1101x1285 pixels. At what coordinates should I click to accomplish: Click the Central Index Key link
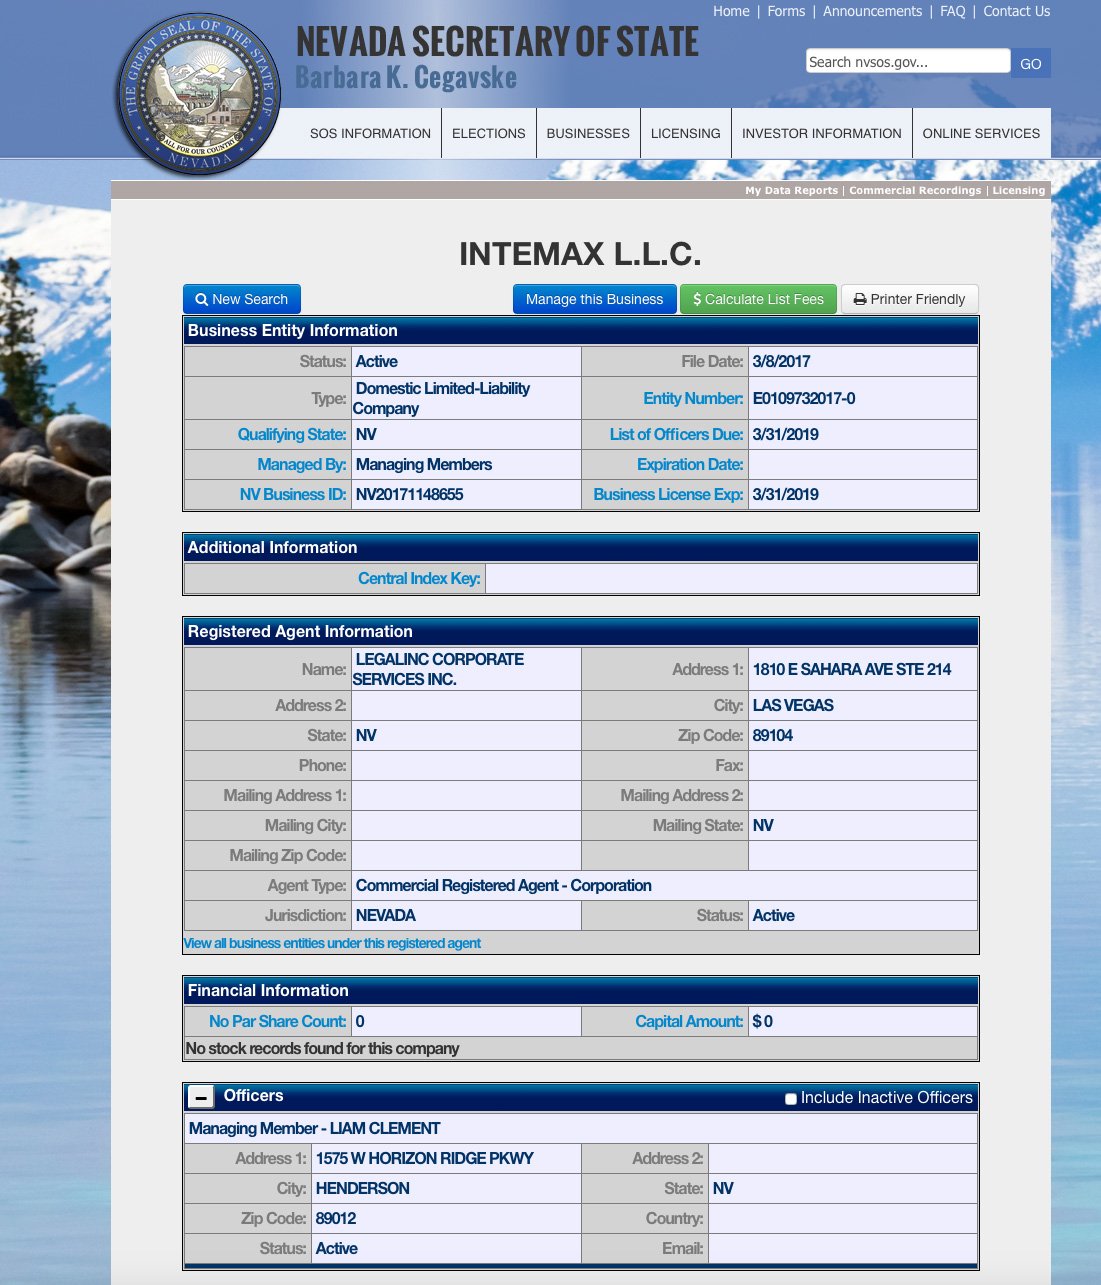tap(419, 578)
